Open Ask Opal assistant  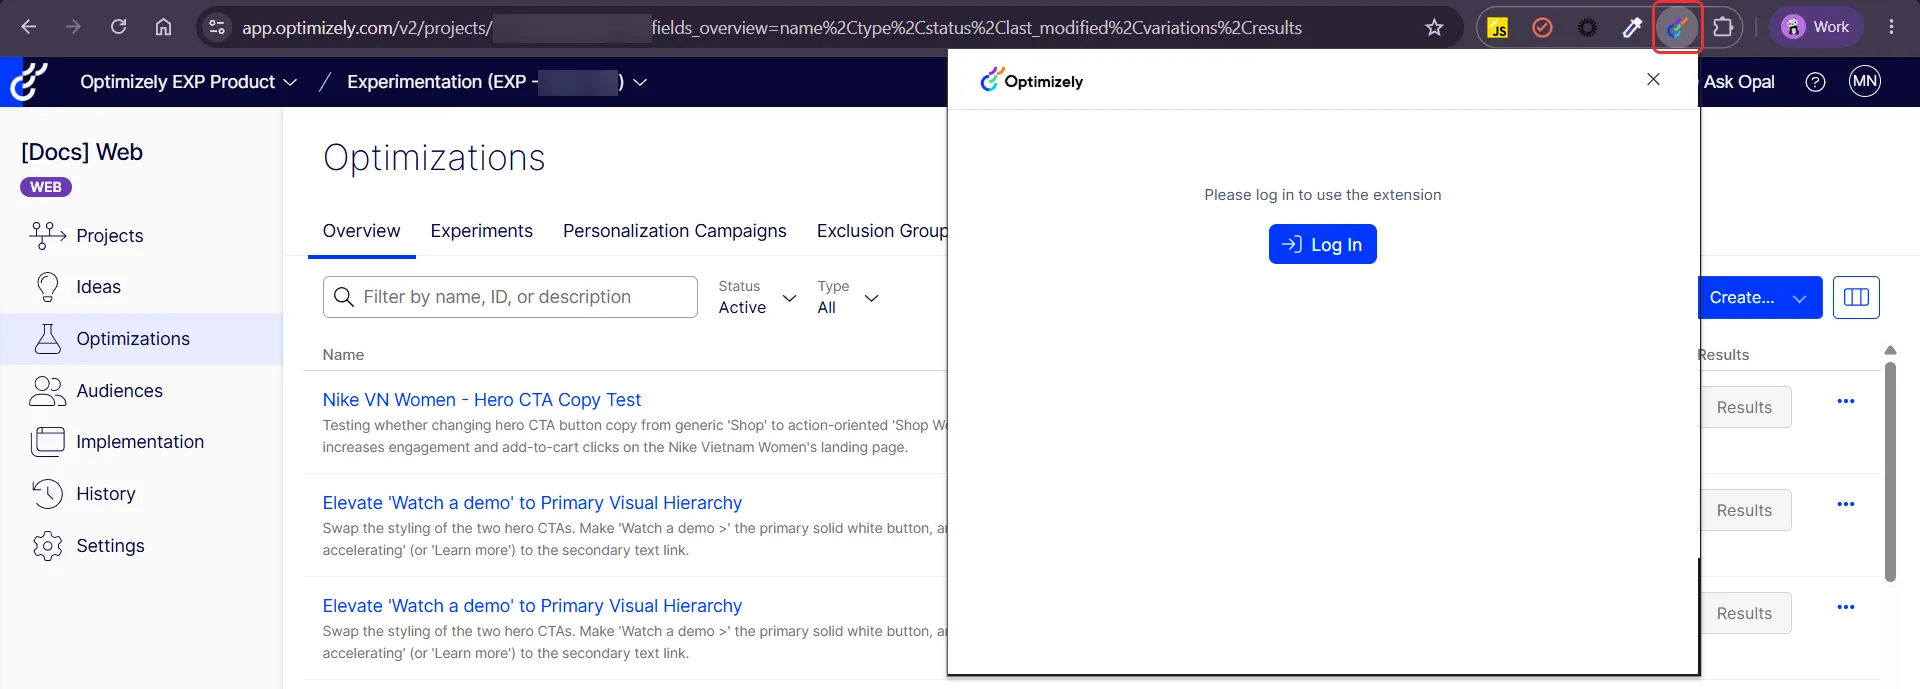1739,82
